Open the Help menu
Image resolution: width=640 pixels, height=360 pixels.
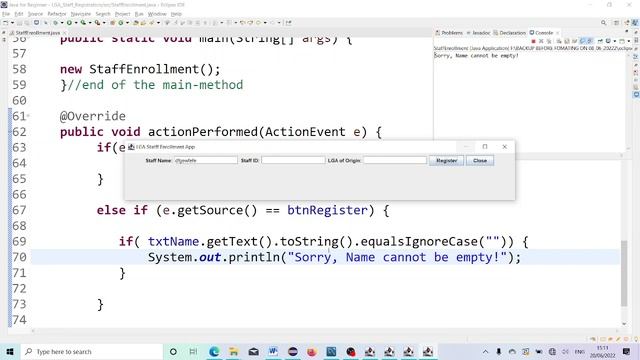176,14
